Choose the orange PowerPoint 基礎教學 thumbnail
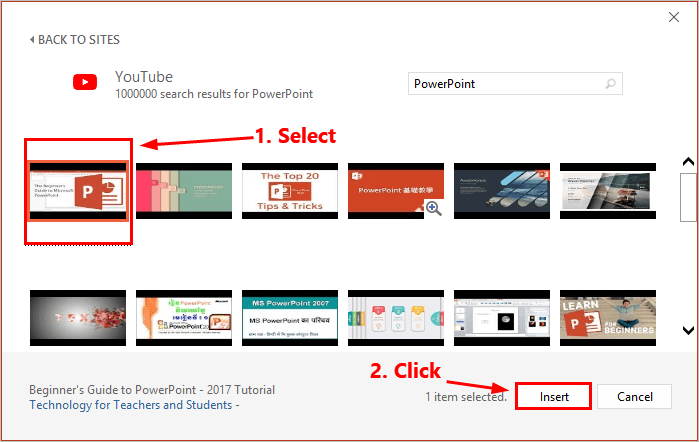 396,190
